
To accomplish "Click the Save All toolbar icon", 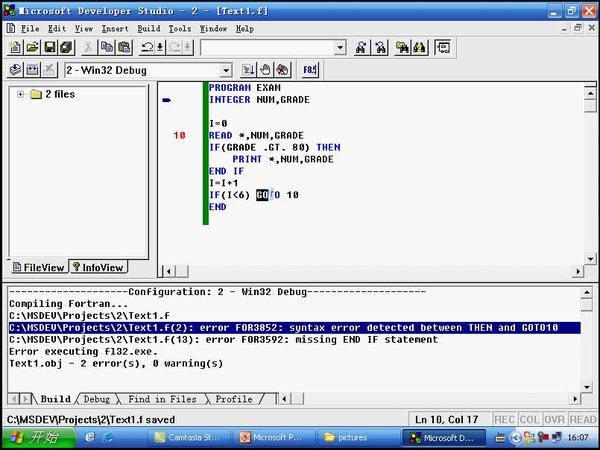I will coord(65,47).
